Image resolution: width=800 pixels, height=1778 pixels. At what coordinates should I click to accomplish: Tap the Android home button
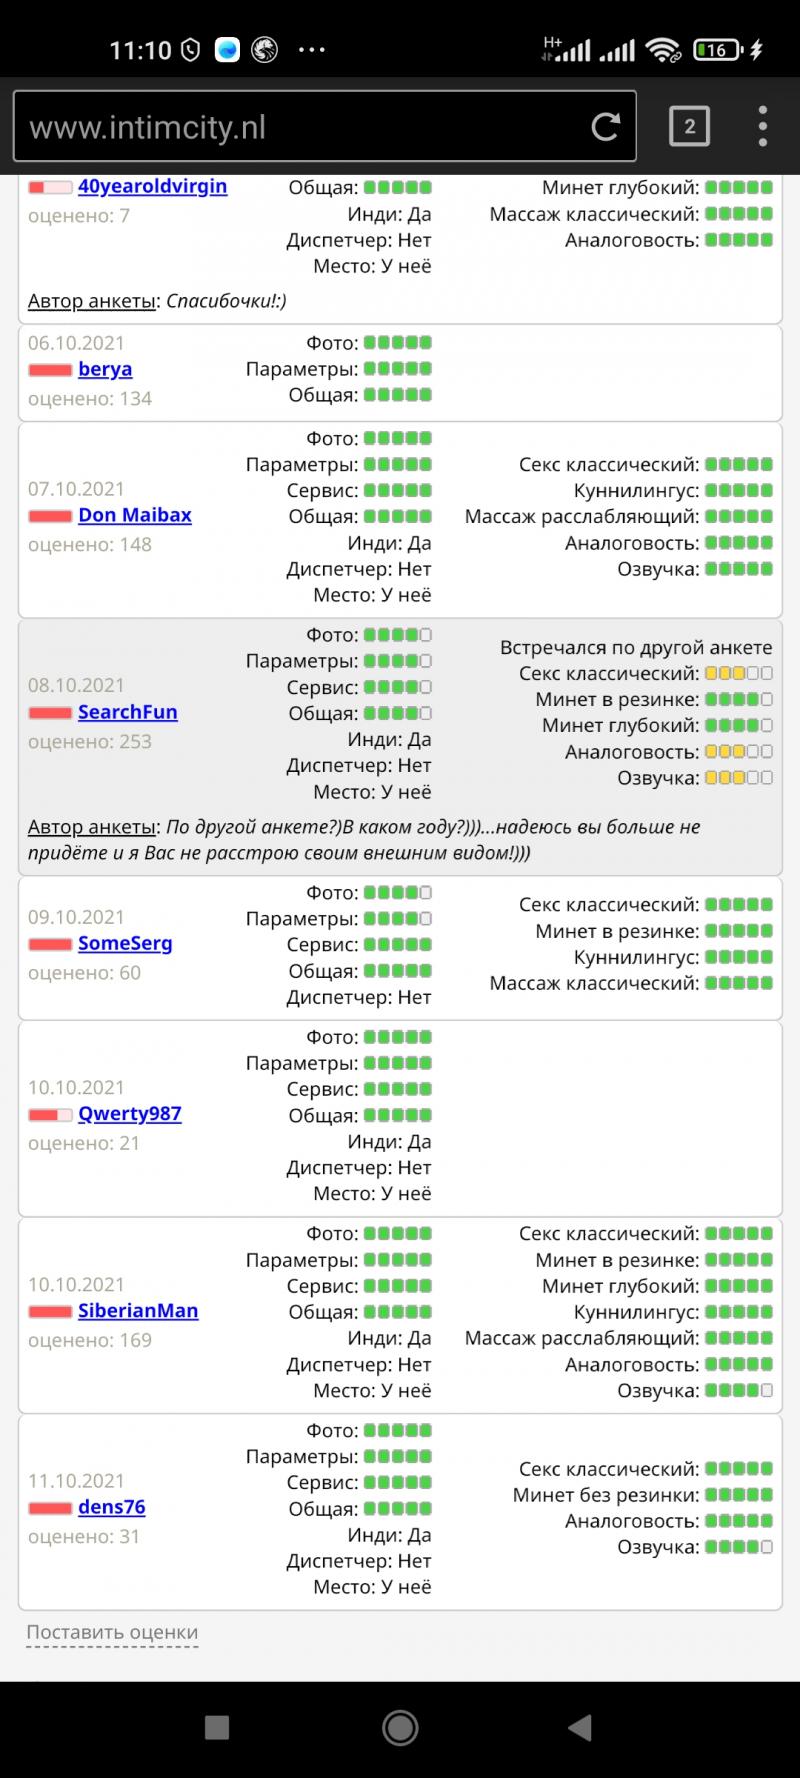pyautogui.click(x=400, y=1727)
